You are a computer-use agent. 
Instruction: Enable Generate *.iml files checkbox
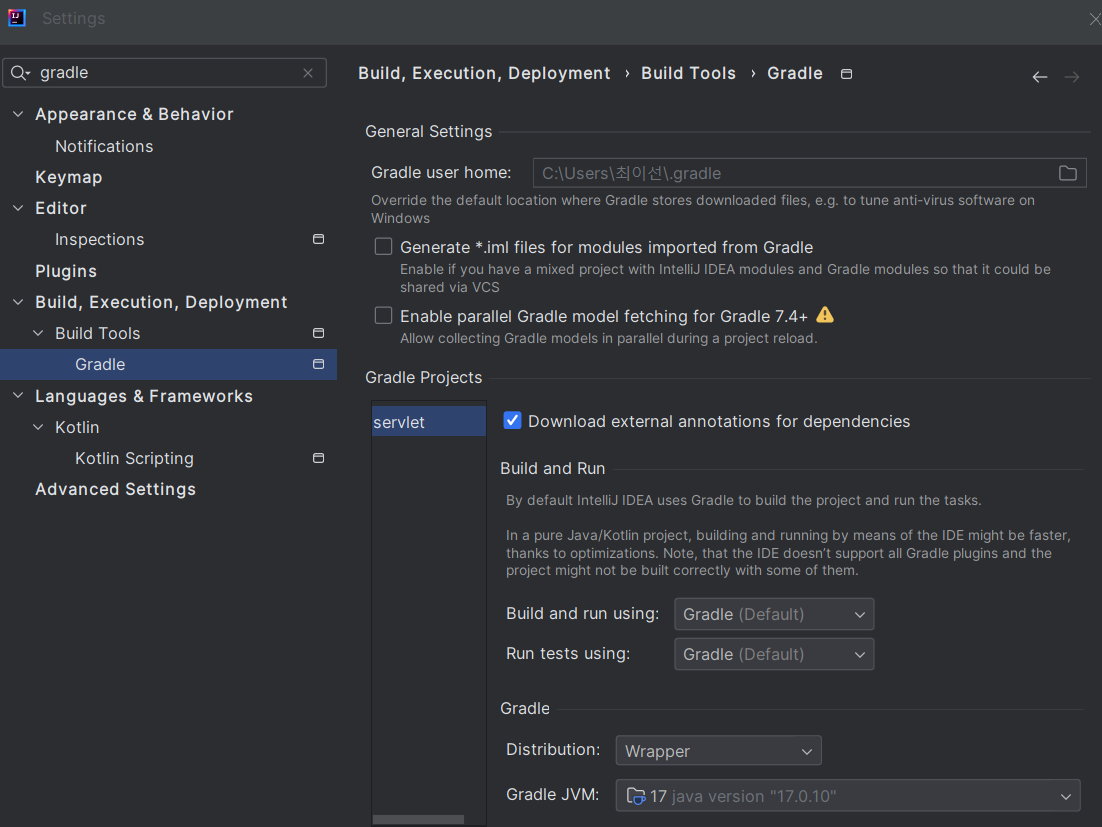(383, 247)
